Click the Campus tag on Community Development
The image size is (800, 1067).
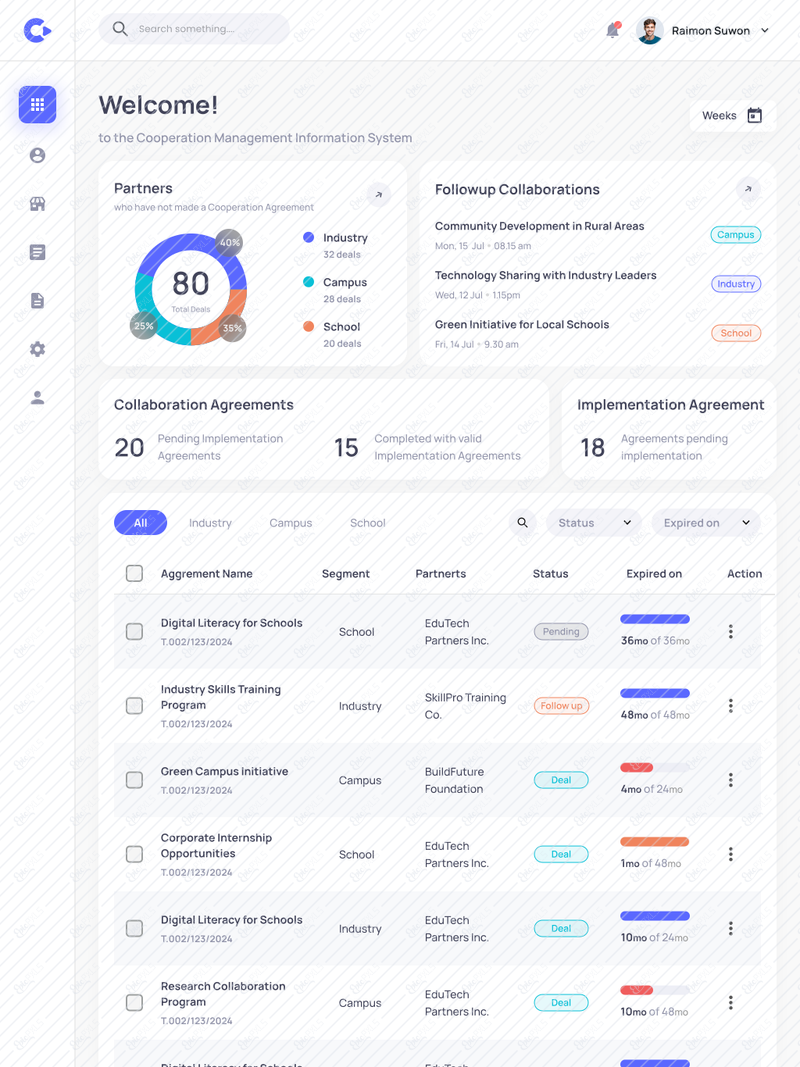click(735, 235)
